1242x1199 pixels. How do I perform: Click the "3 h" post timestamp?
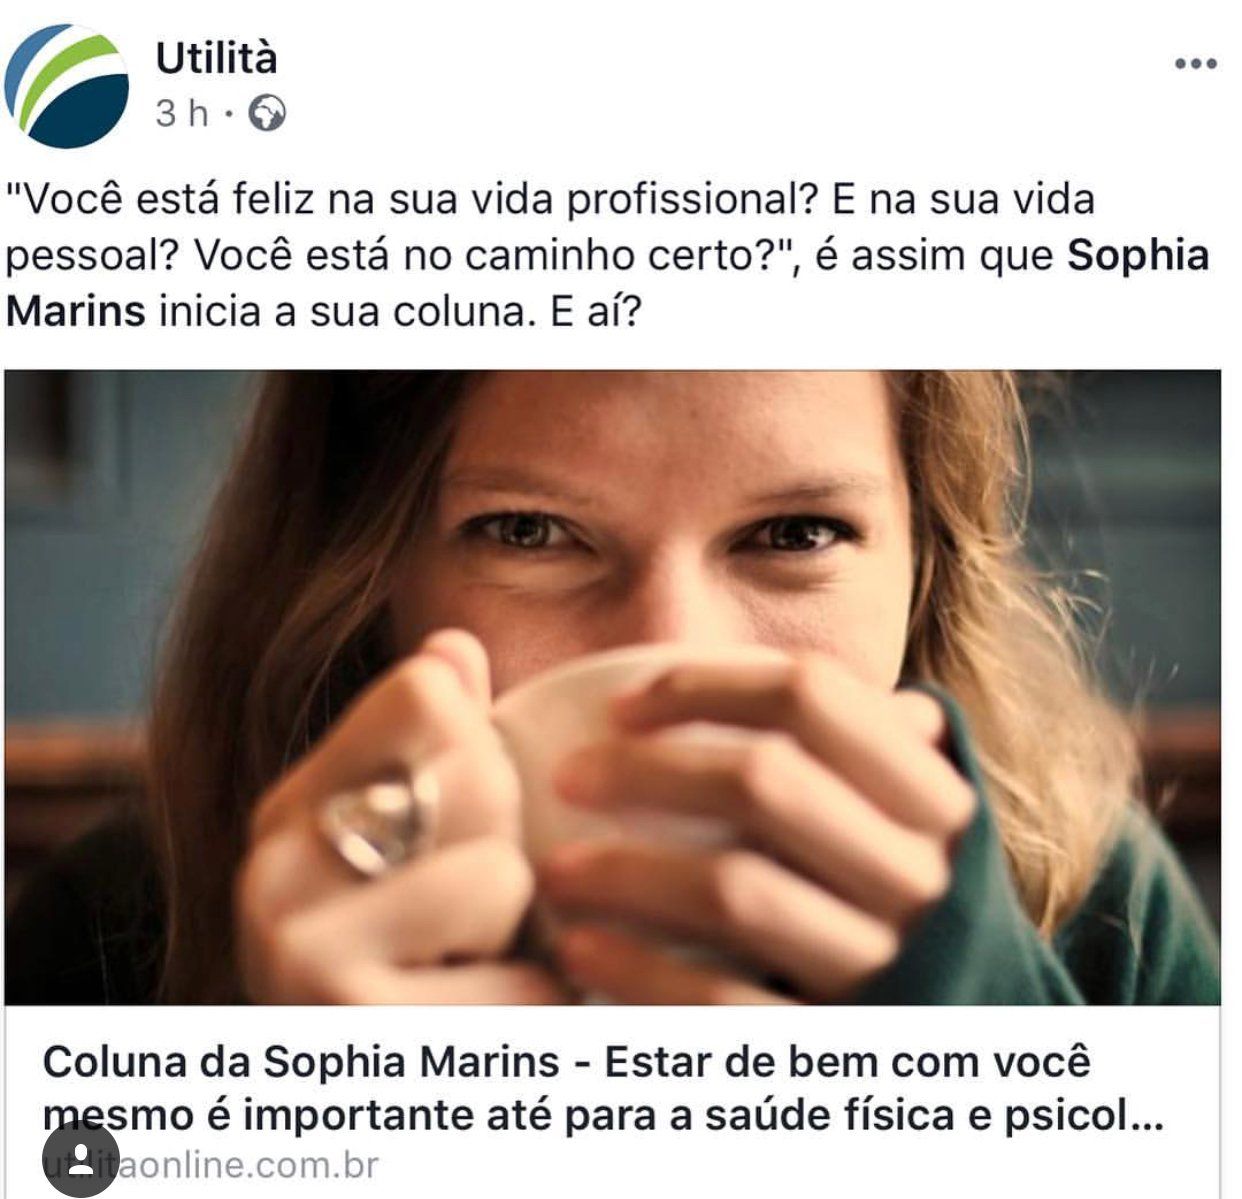click(x=182, y=113)
